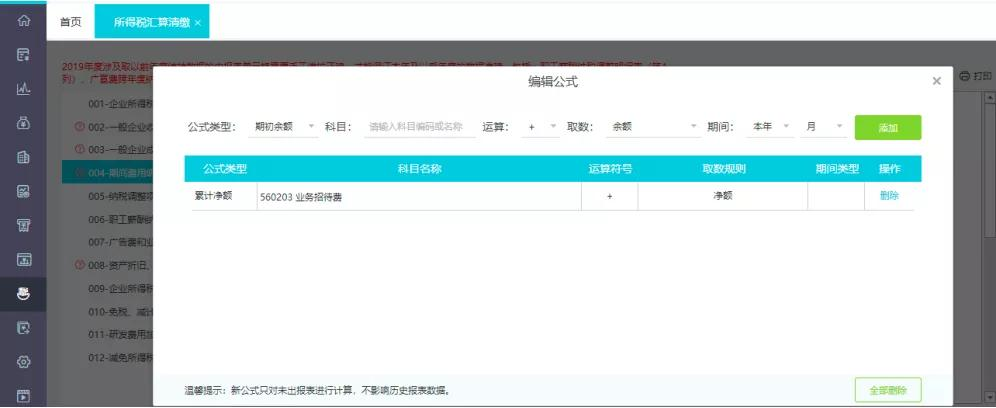Click the 期间类型 column header
Screen dimensions: 996x408
coord(837,169)
